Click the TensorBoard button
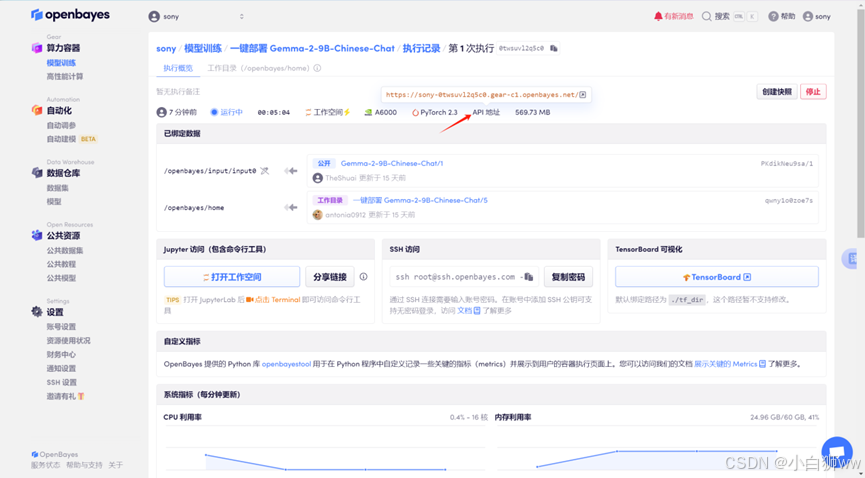 click(717, 277)
